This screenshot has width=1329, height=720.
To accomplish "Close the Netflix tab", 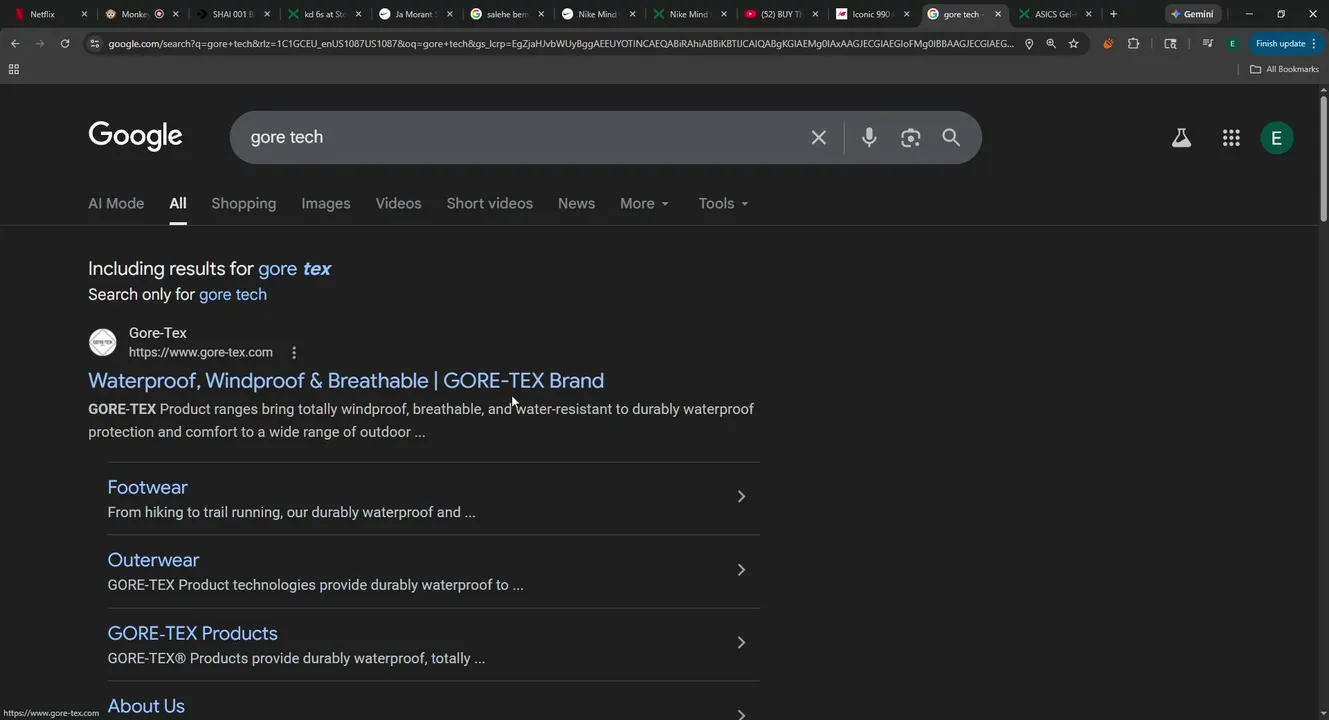I will pos(84,14).
